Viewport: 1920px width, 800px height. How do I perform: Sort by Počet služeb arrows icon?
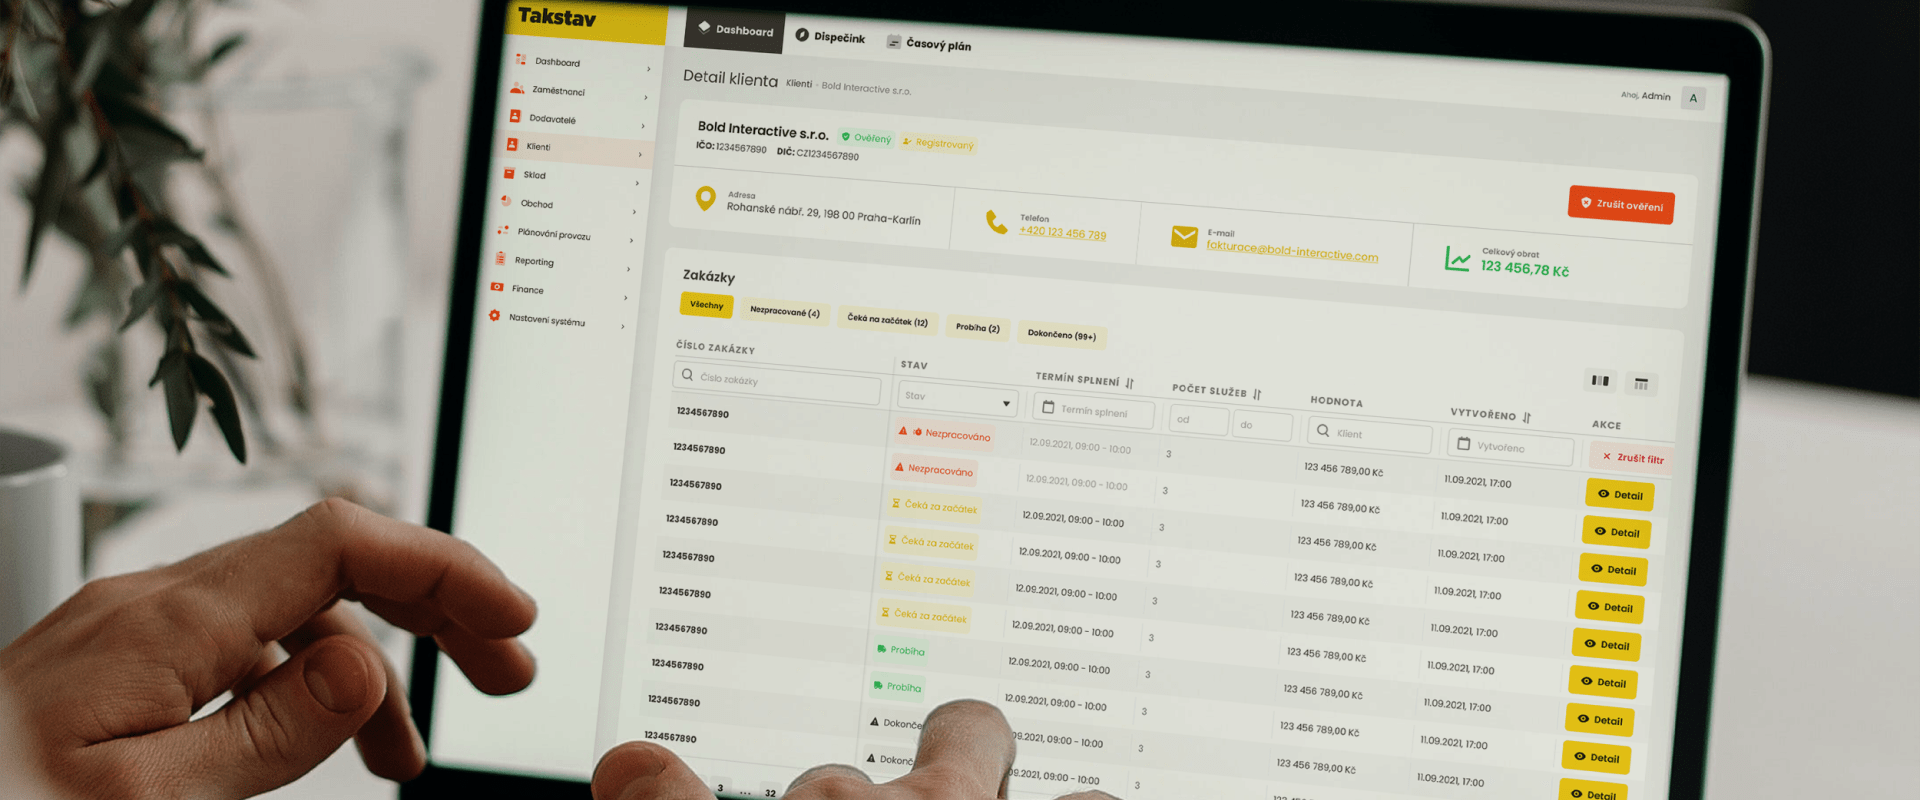[x=1257, y=394]
